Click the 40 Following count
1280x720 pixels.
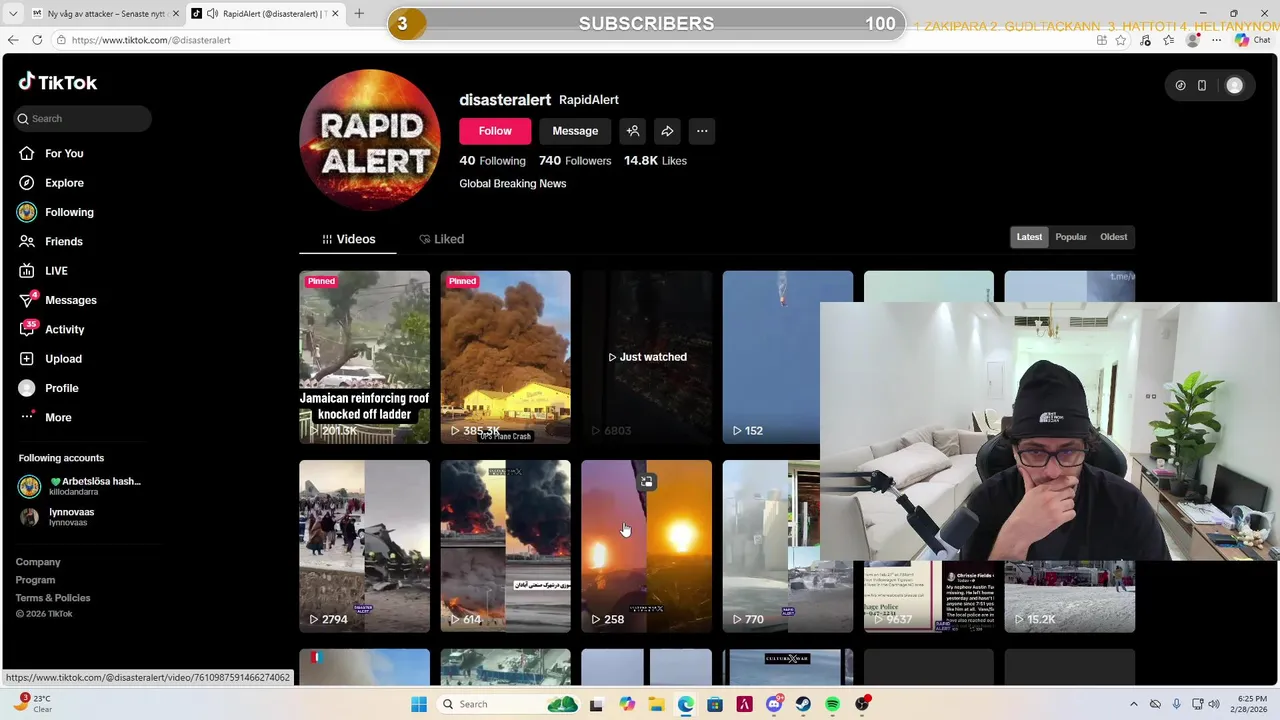pos(492,161)
